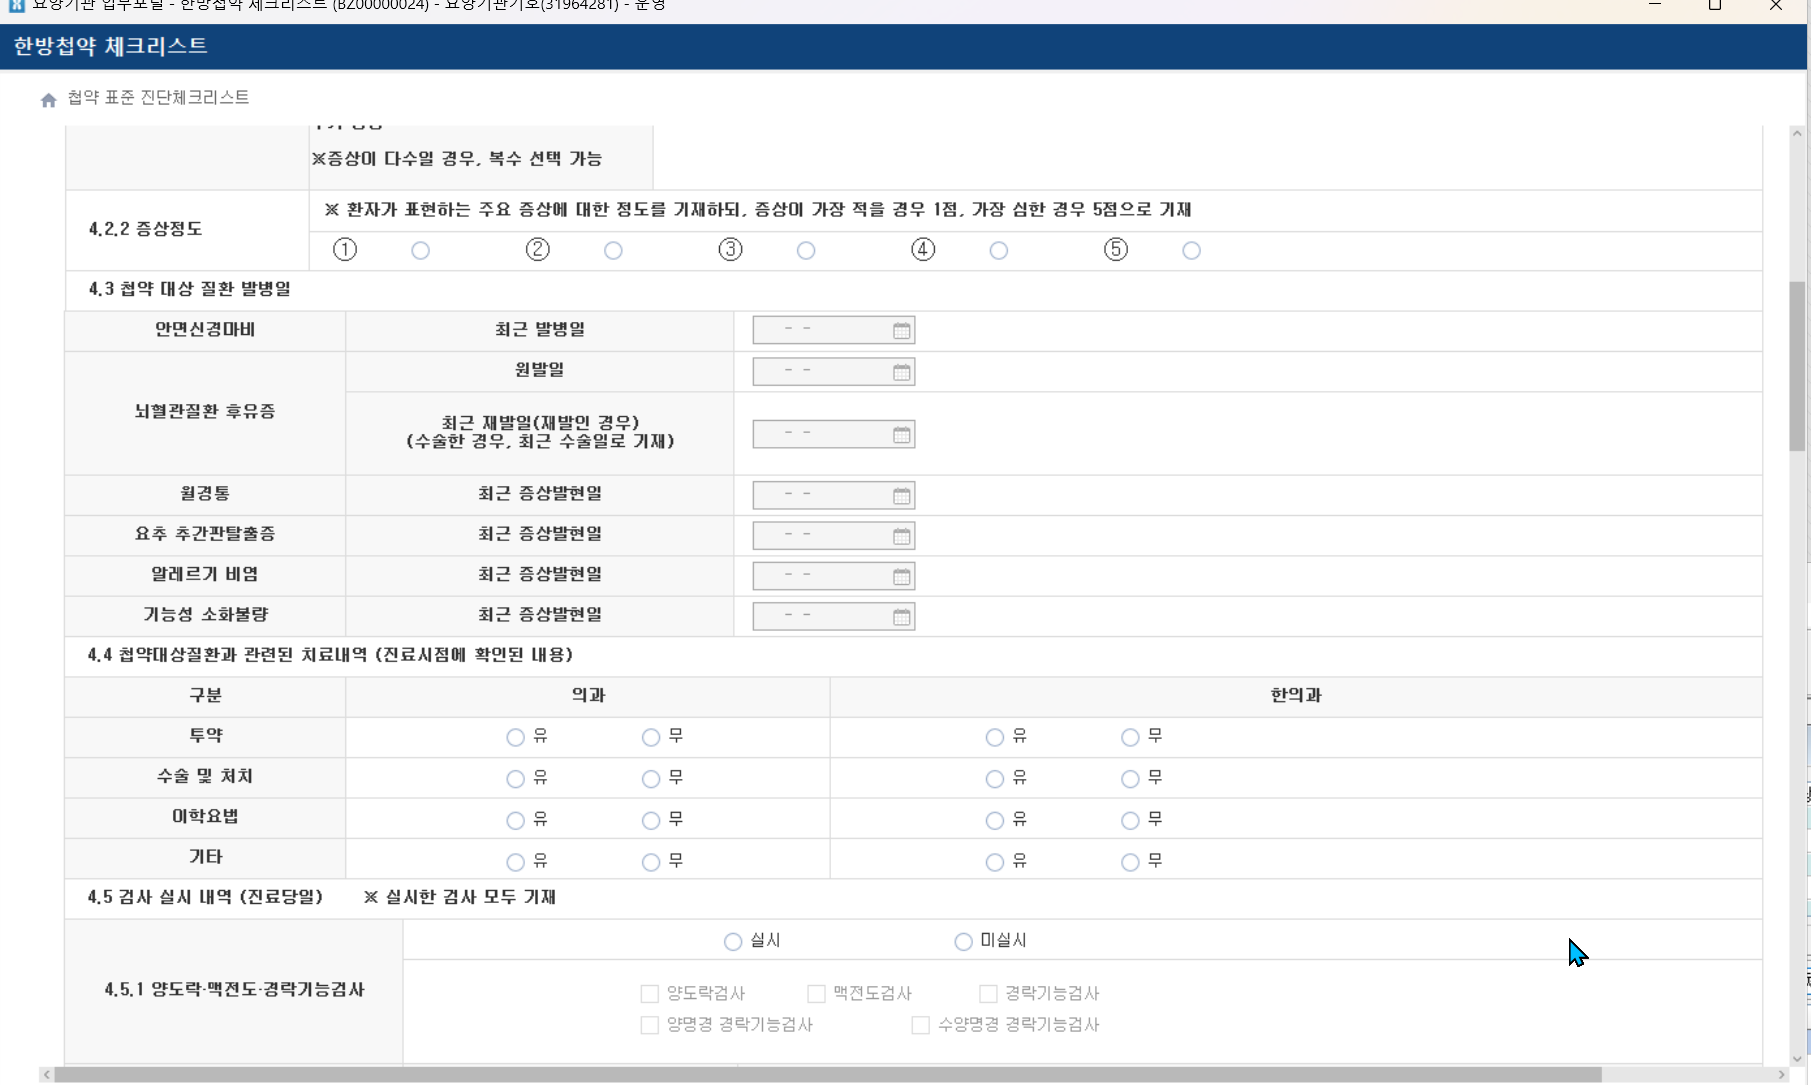
Task: Open calendar for 알레르기 비염 date
Action: [901, 576]
